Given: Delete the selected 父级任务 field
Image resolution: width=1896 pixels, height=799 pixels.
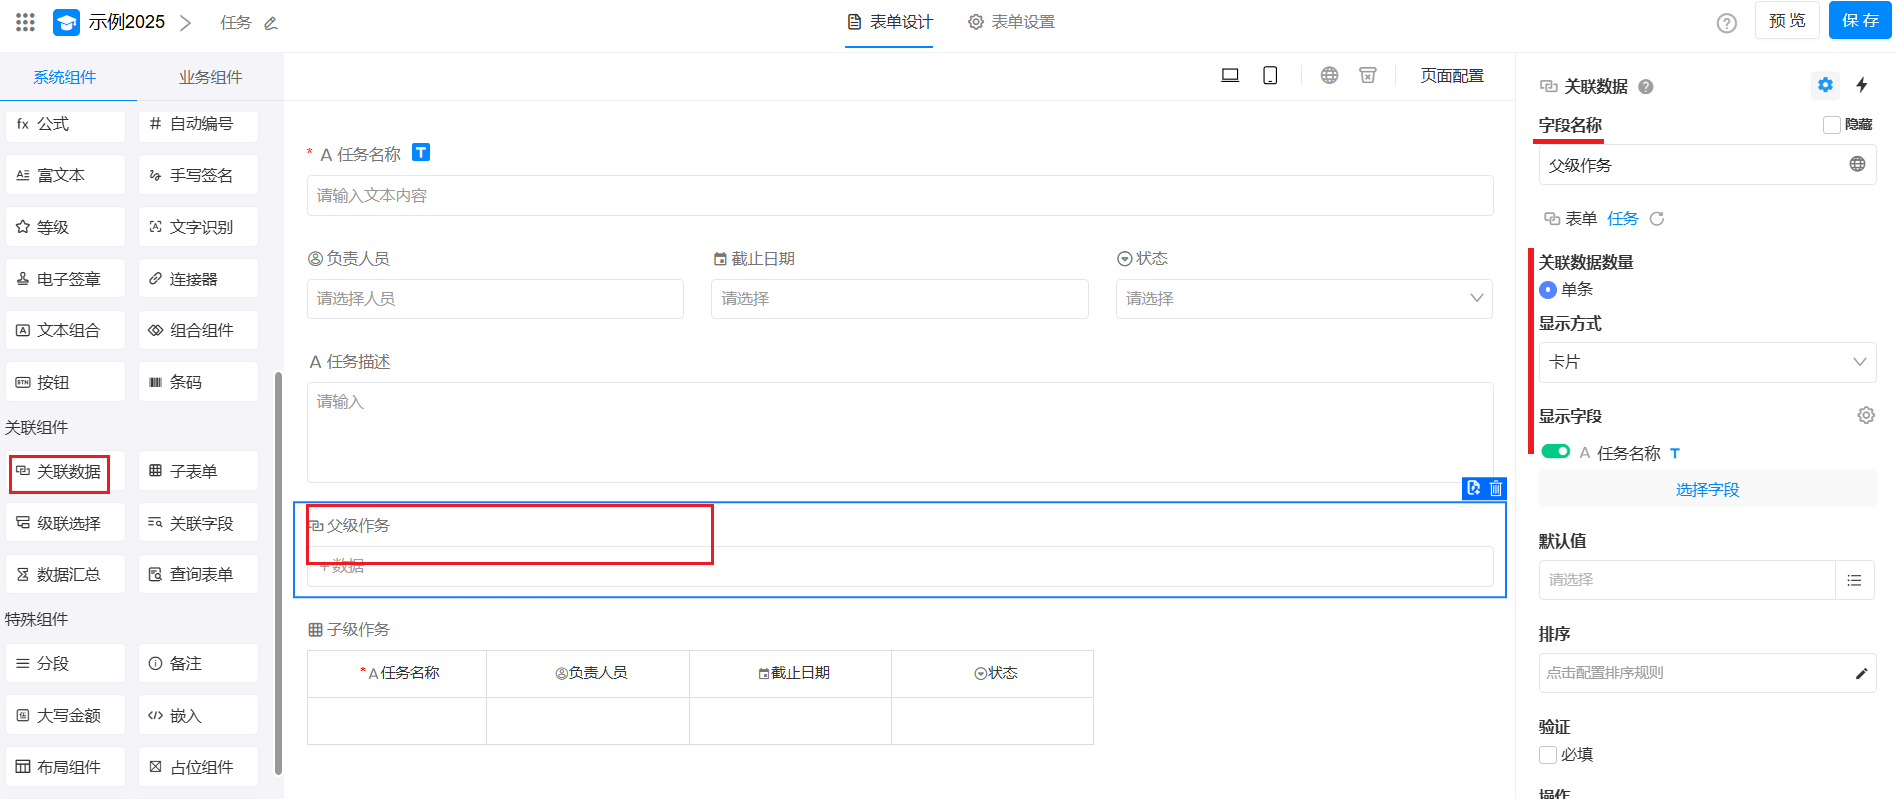Looking at the screenshot, I should (x=1496, y=488).
